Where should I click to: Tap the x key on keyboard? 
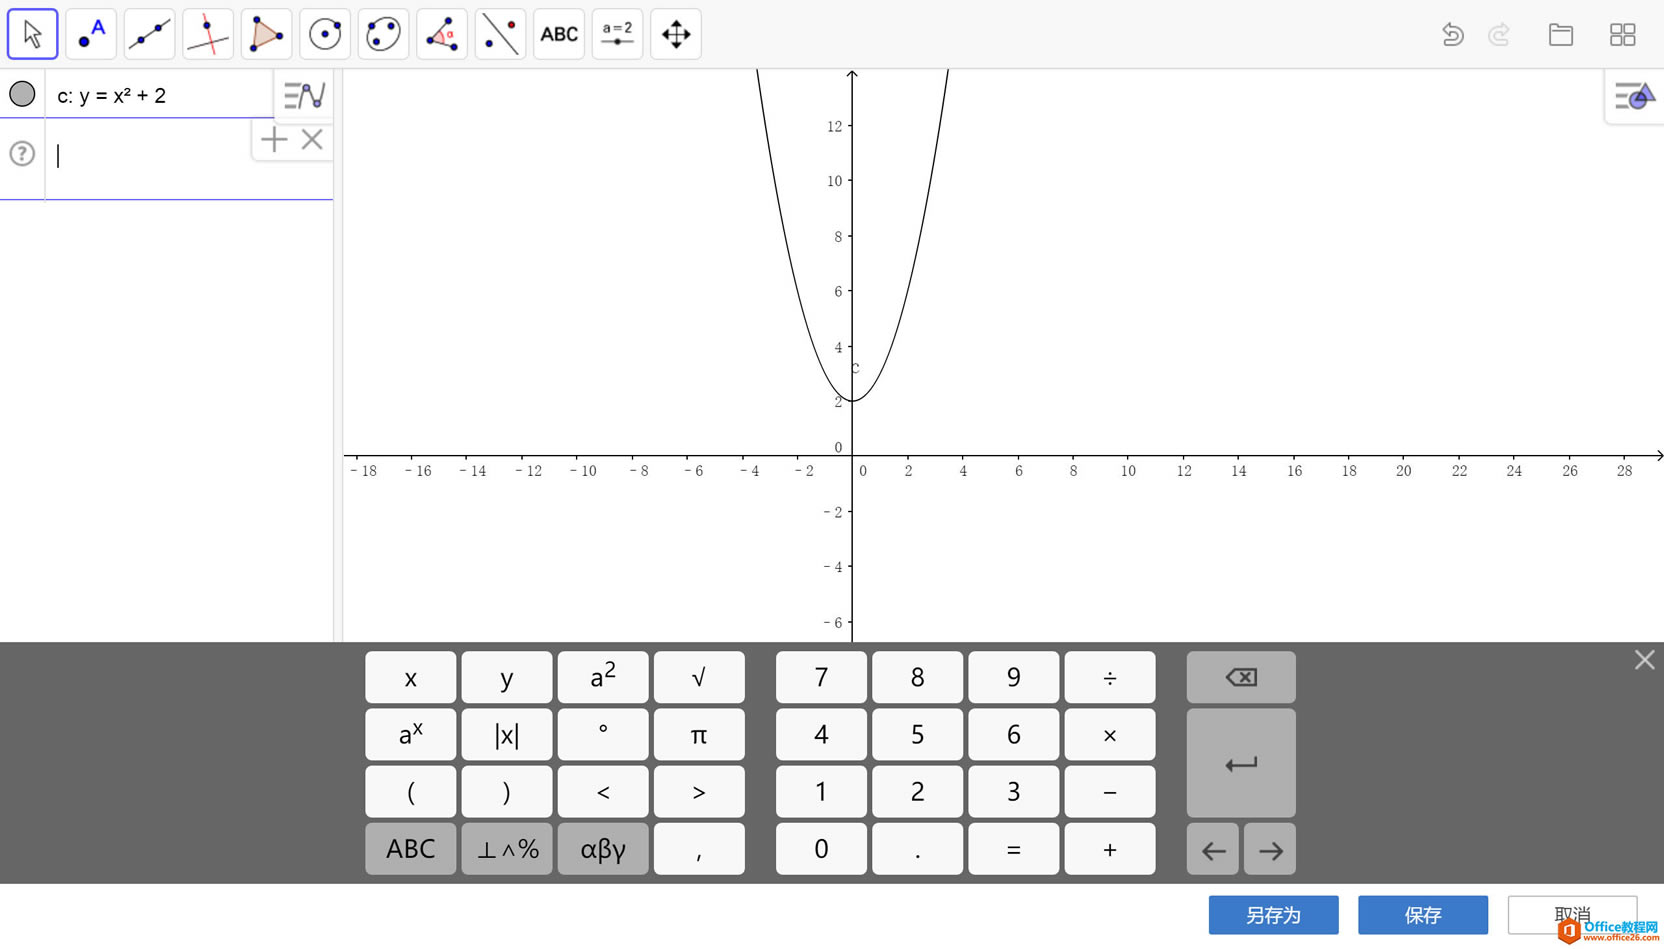[x=411, y=678]
